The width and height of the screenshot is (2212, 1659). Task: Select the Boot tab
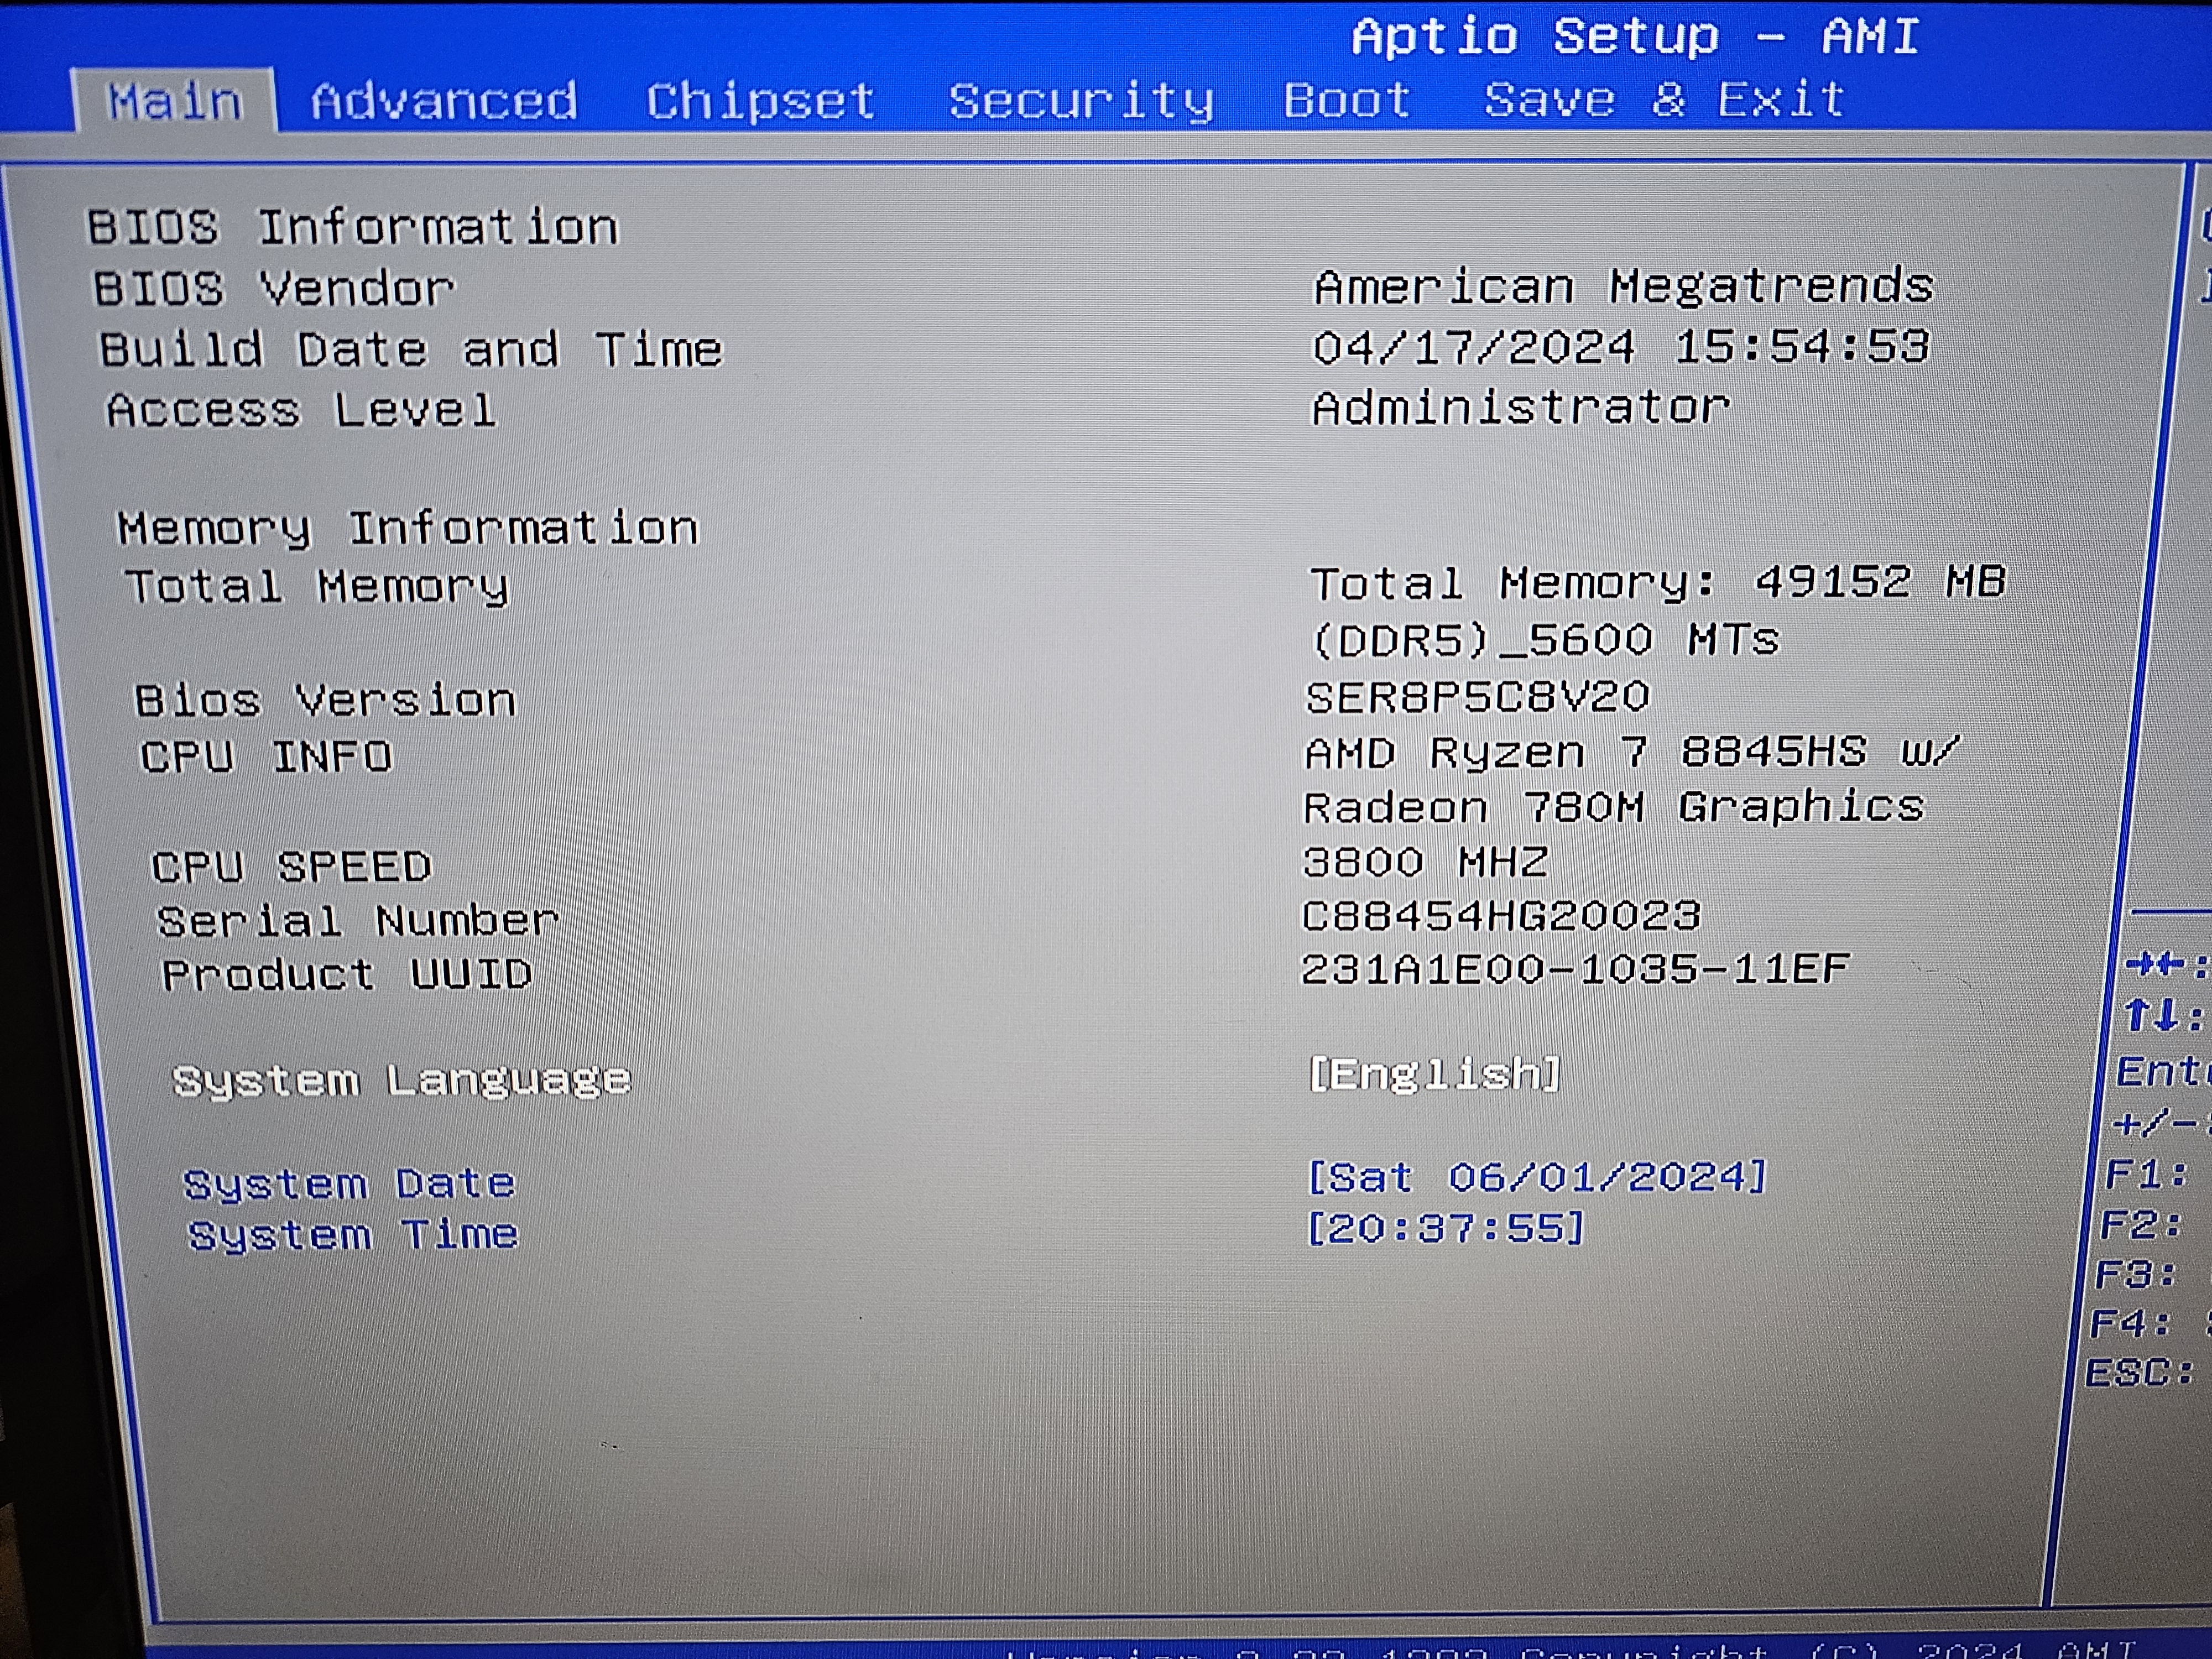1346,100
